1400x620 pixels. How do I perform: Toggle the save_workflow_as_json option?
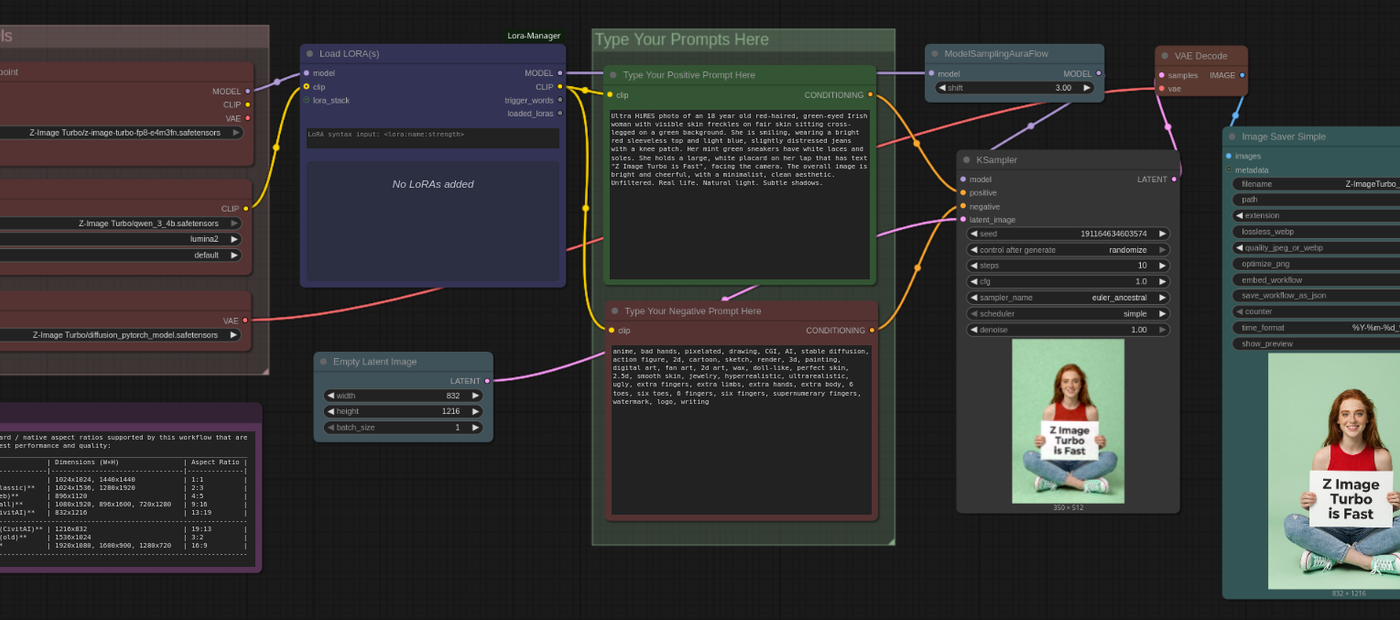click(x=1316, y=296)
